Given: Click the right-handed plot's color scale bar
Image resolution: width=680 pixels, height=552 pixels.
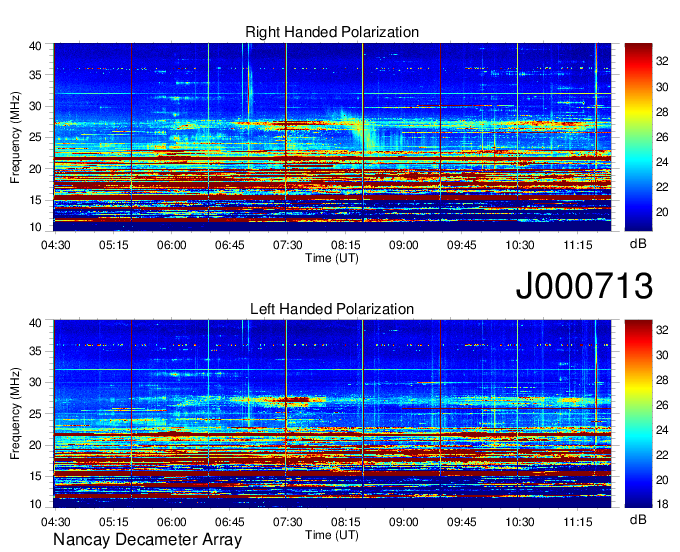Looking at the screenshot, I should (638, 137).
